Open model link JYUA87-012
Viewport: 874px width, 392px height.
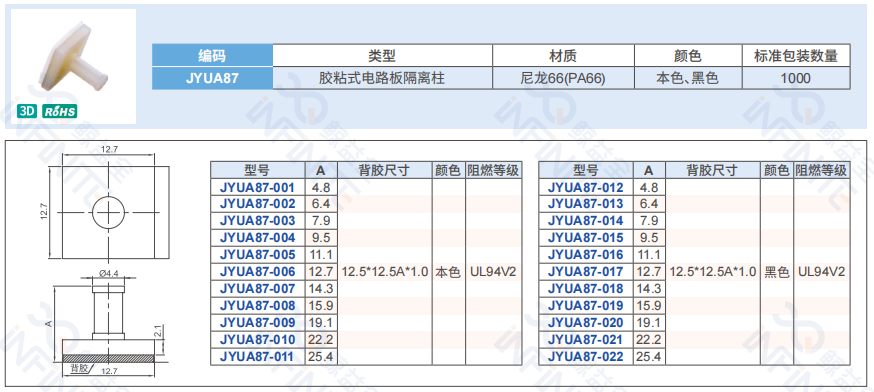(x=585, y=187)
